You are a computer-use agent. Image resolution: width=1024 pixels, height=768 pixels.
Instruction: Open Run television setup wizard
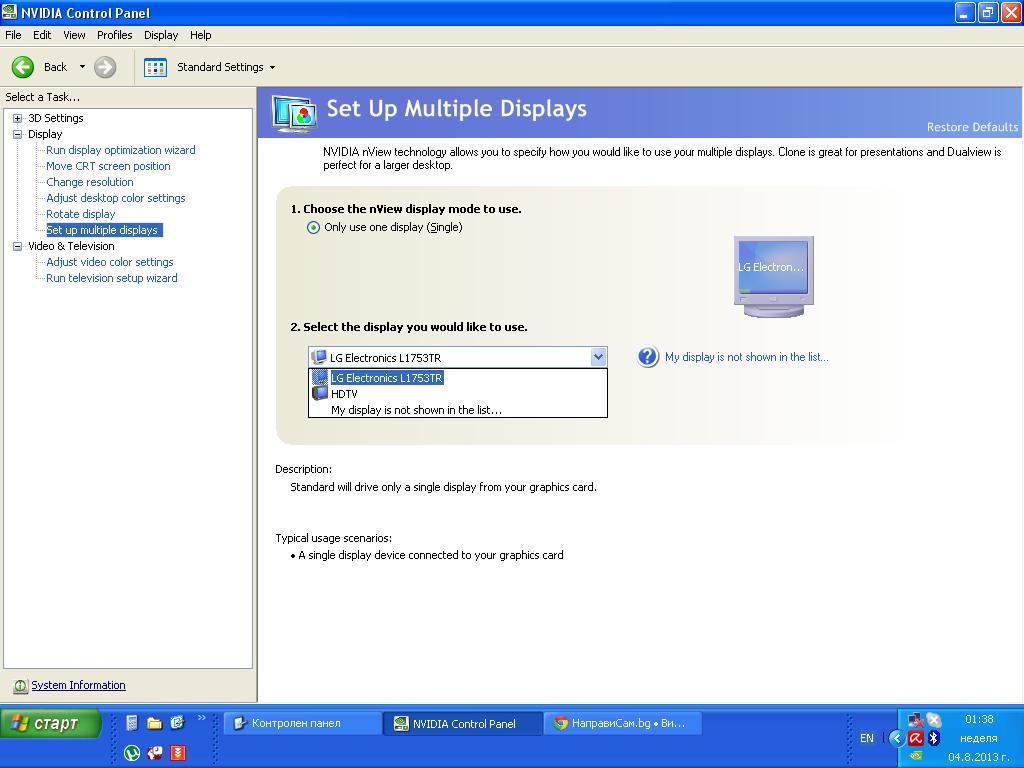pyautogui.click(x=112, y=278)
